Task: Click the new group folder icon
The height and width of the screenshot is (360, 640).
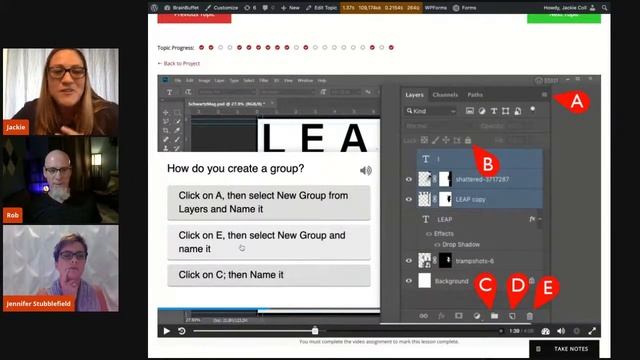Action: [x=494, y=316]
